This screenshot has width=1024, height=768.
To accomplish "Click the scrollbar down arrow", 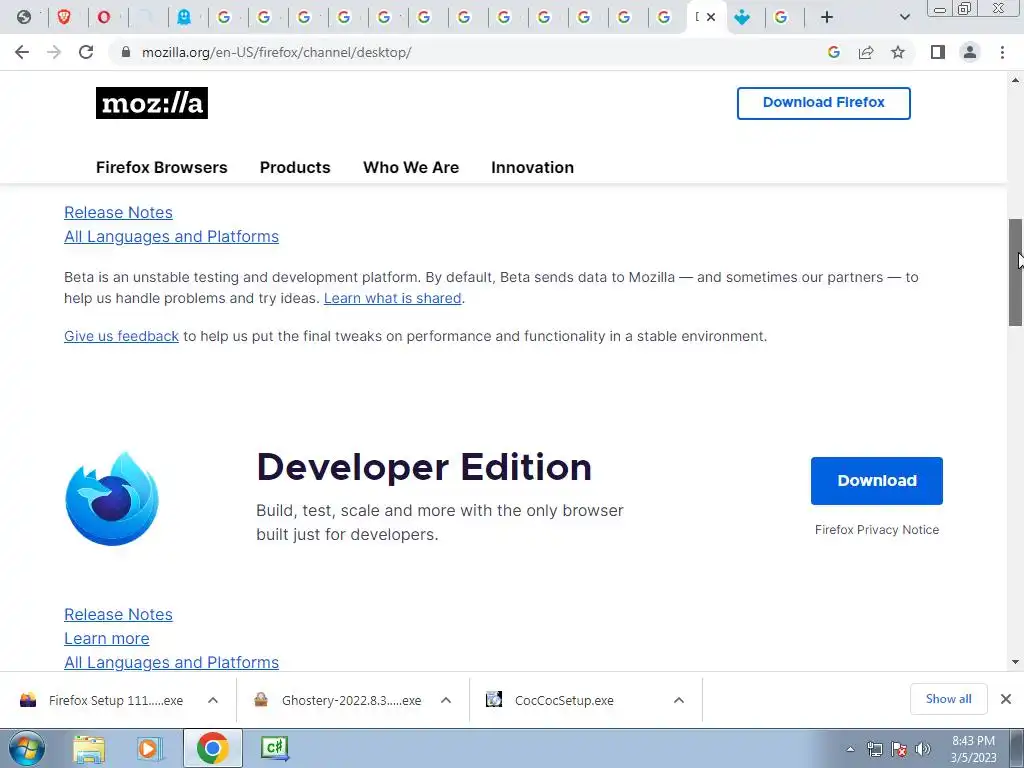I will 1015,662.
